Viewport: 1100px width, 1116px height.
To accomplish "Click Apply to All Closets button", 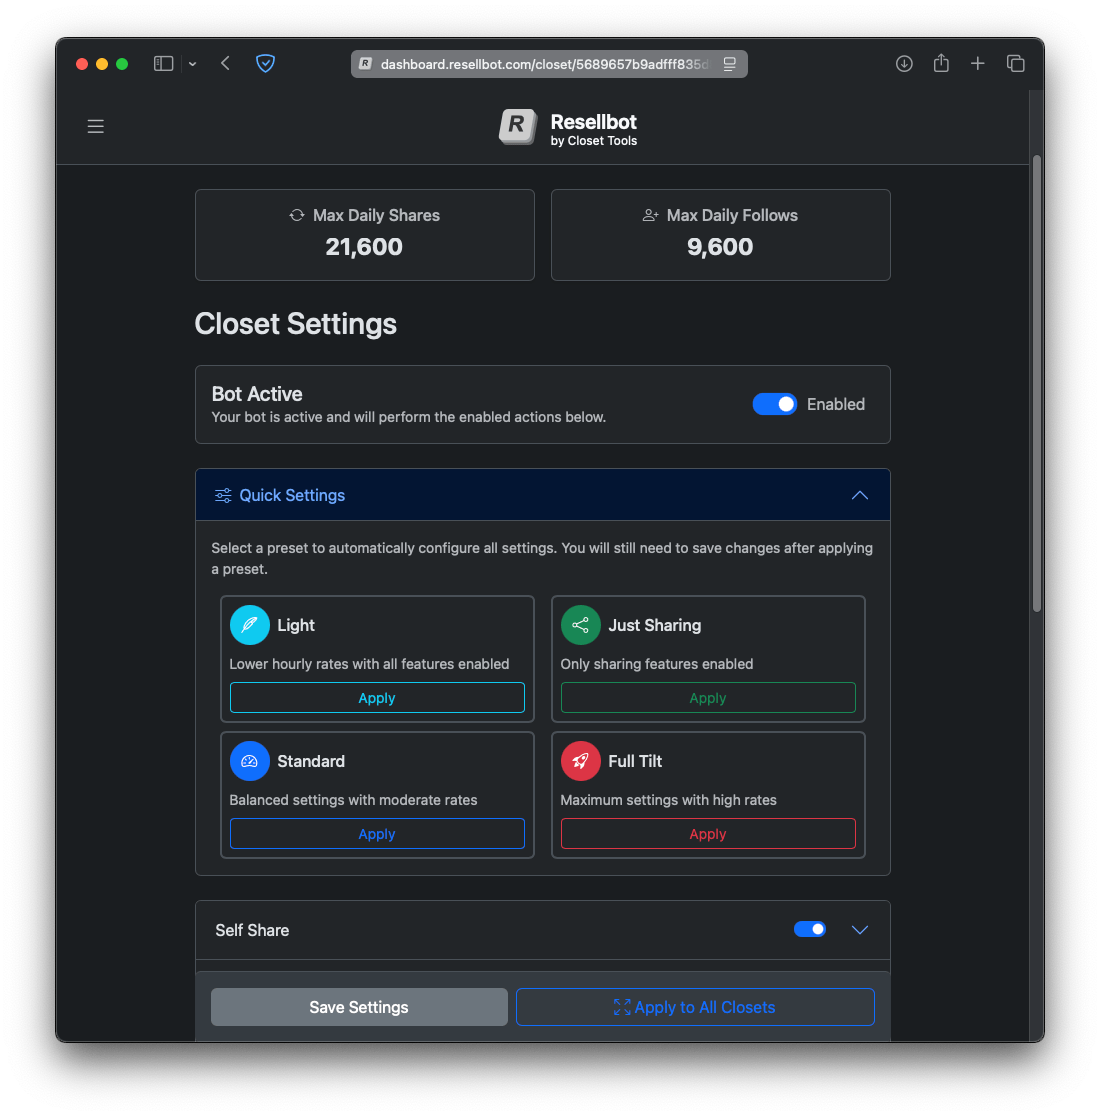I will coord(695,1007).
